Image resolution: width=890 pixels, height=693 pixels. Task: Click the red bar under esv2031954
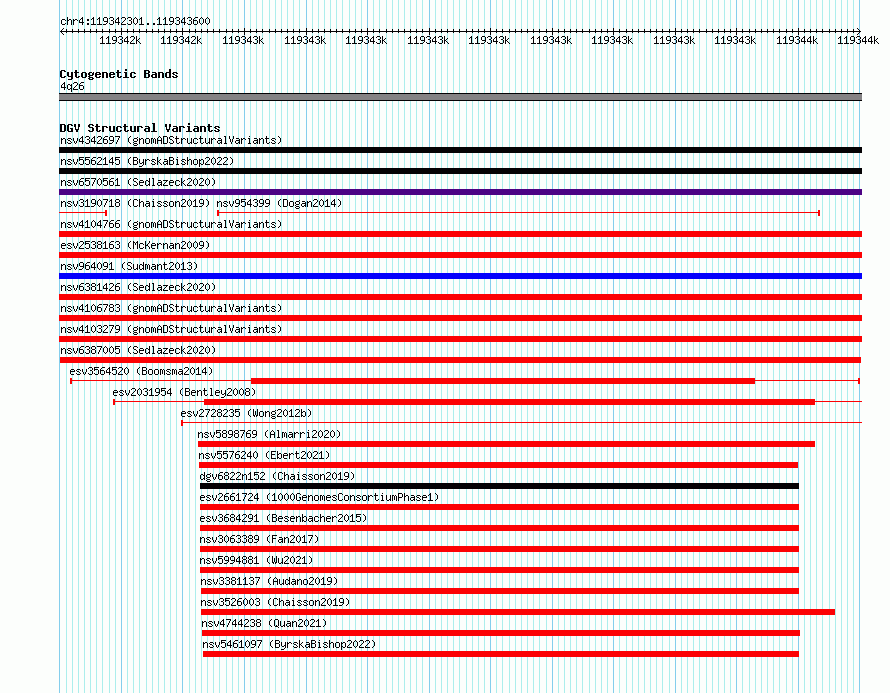pyautogui.click(x=509, y=402)
